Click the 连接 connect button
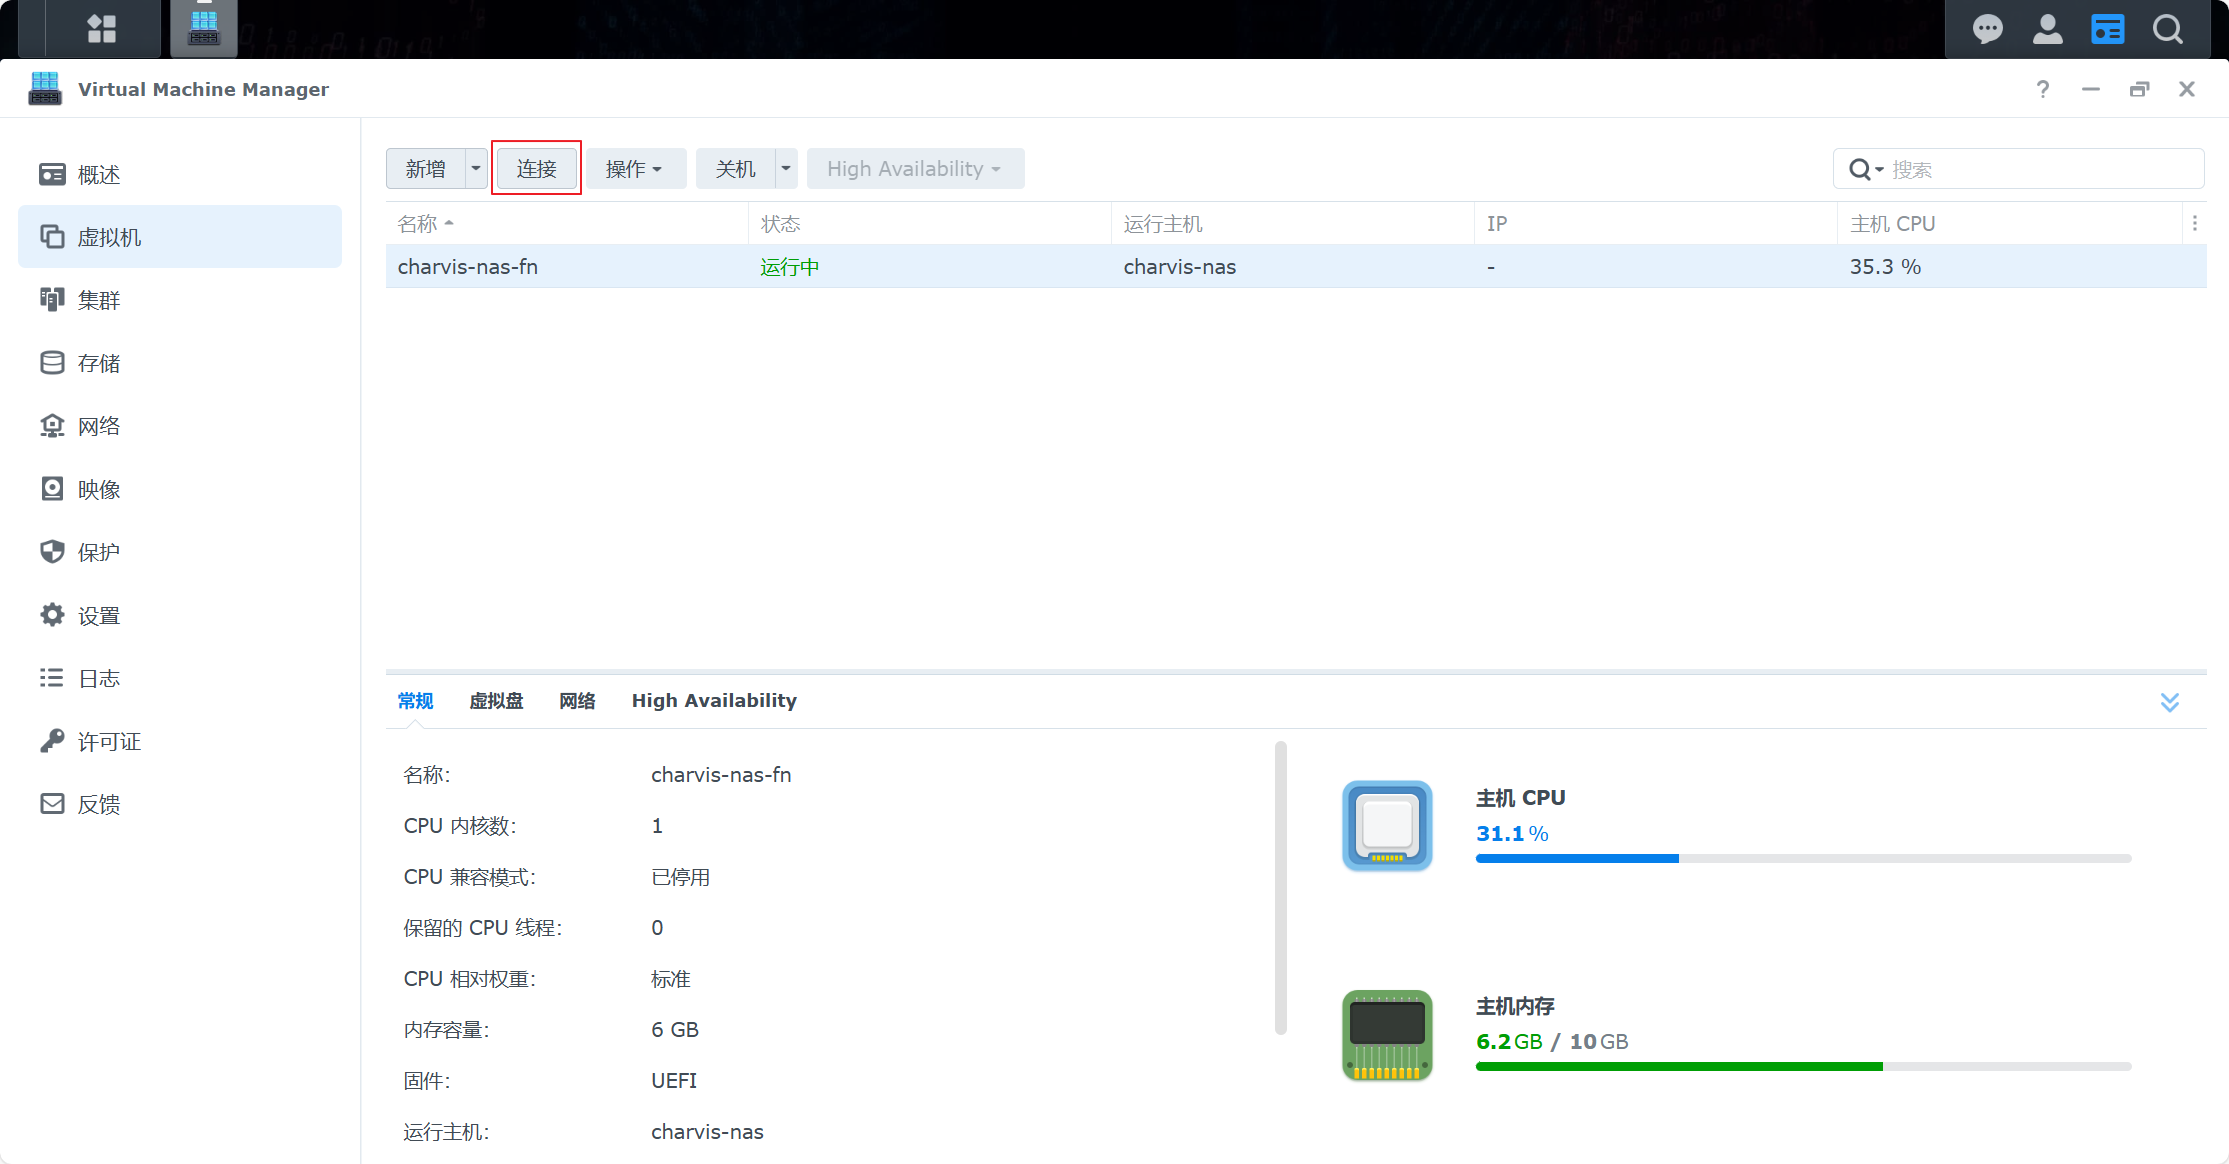The image size is (2229, 1164). (536, 169)
